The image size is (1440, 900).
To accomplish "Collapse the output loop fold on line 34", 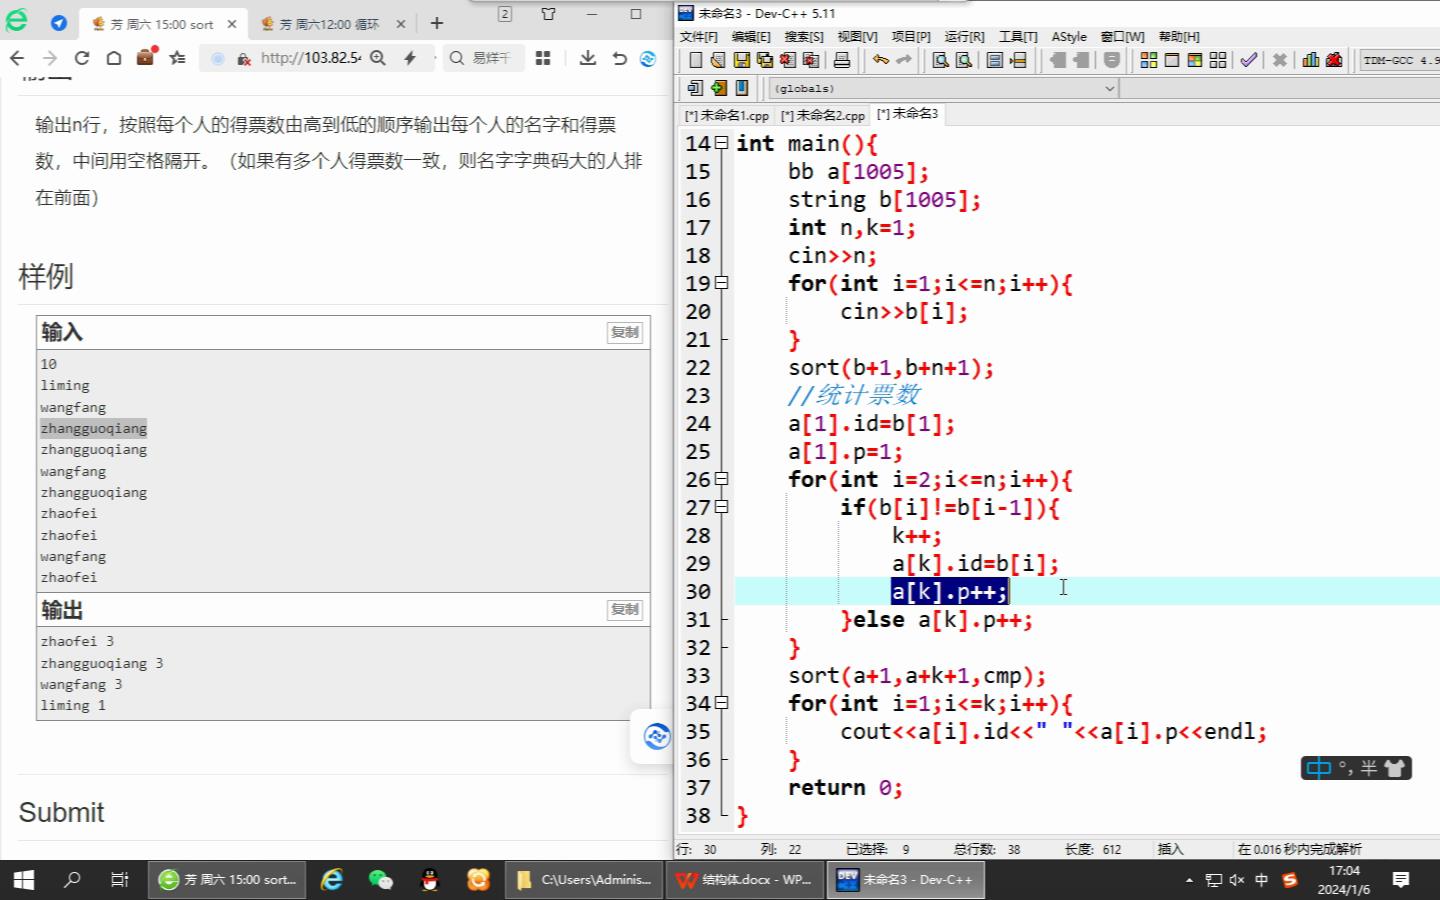I will (x=721, y=703).
